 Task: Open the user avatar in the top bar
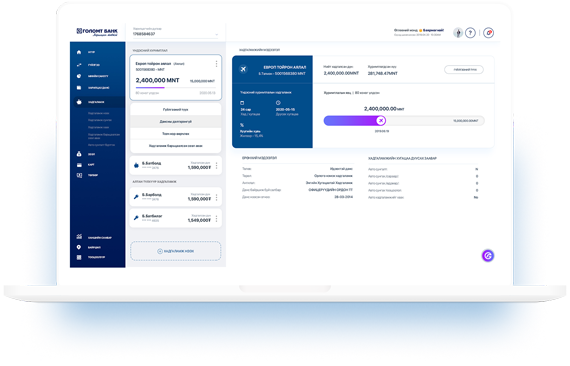[x=458, y=33]
